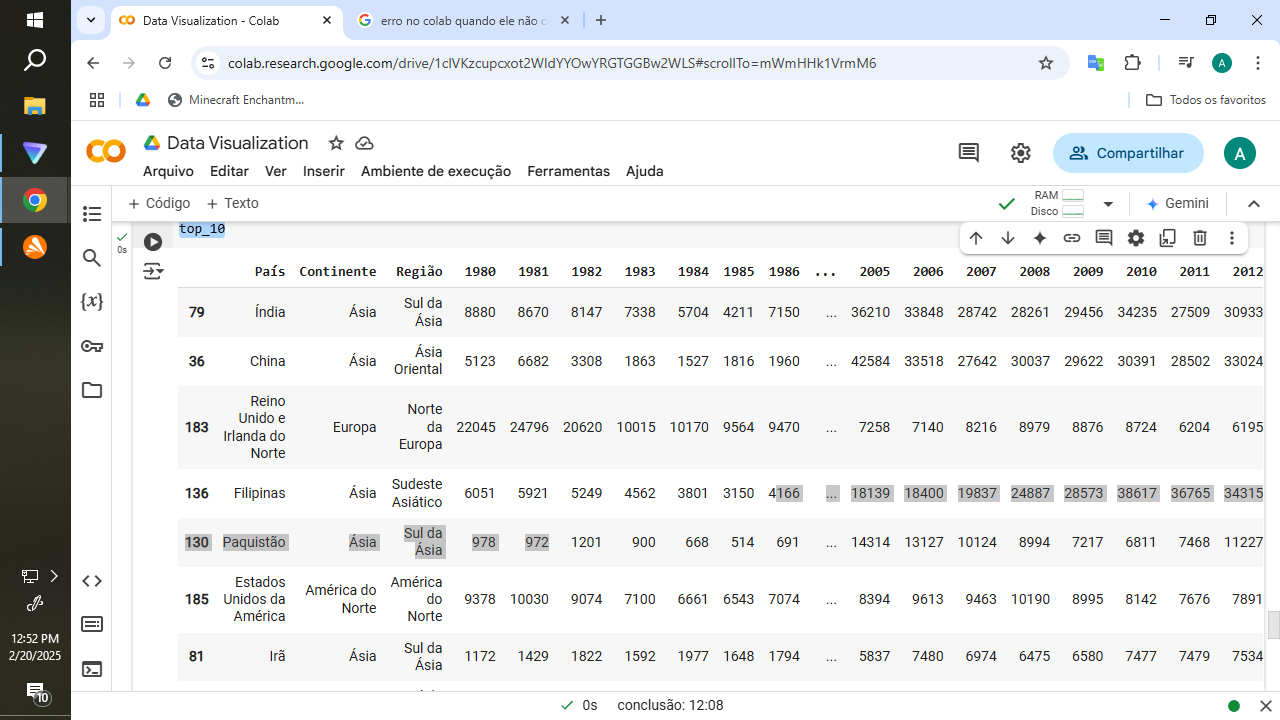Click the País column header
Image resolution: width=1280 pixels, height=720 pixels.
(x=270, y=271)
